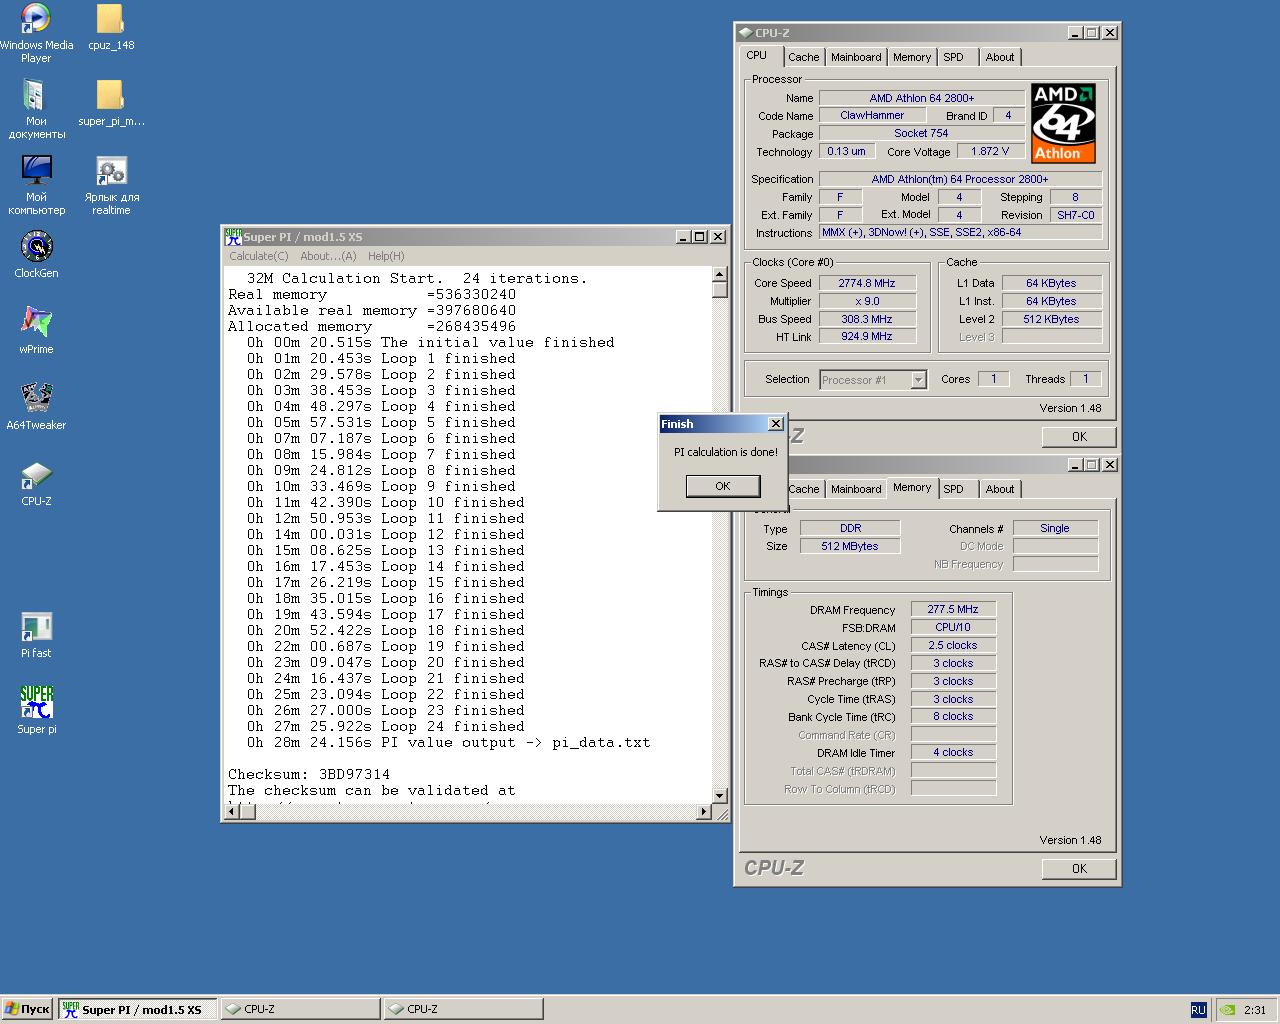This screenshot has width=1280, height=1024.
Task: Open the Мои документы desktop icon
Action: click(x=36, y=109)
